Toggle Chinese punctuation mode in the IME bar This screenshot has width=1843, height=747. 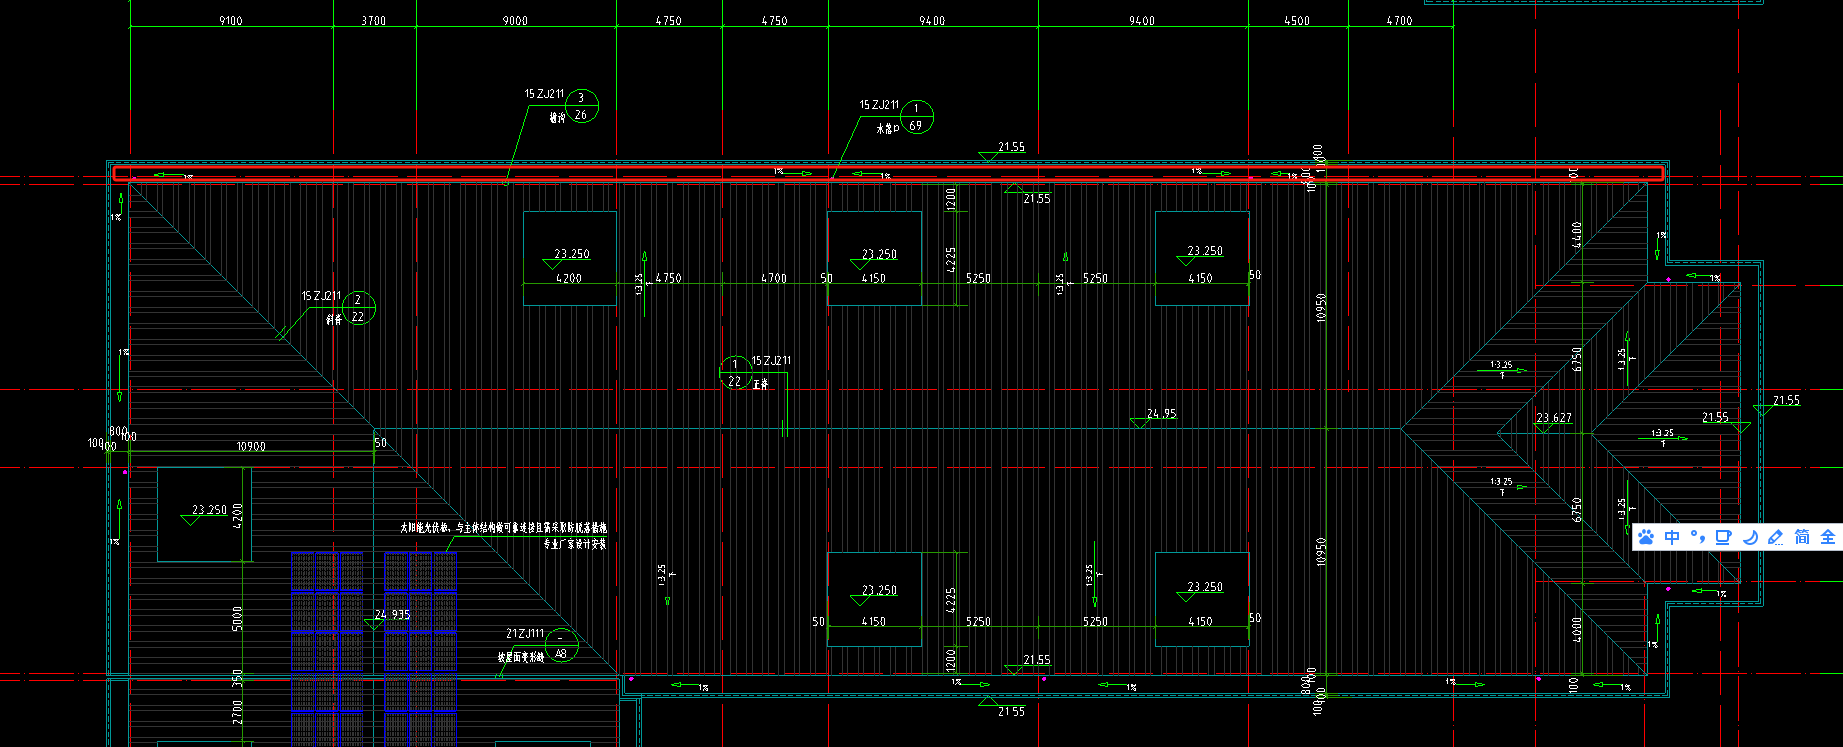click(x=1697, y=537)
